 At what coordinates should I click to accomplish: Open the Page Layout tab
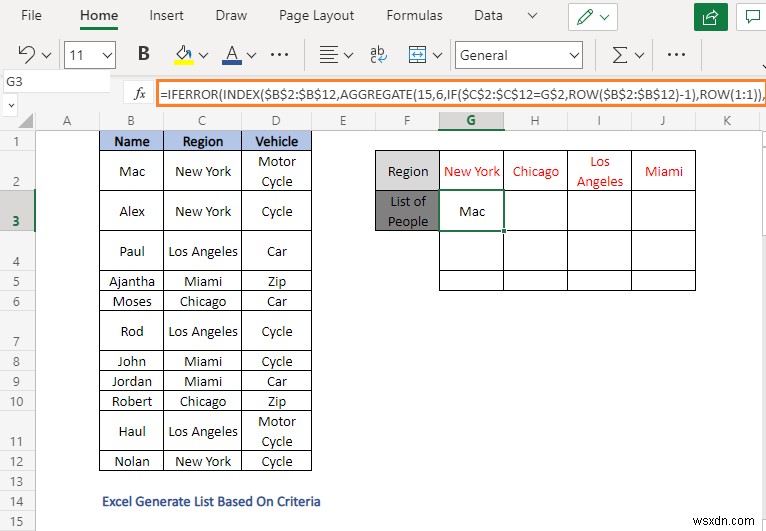317,16
